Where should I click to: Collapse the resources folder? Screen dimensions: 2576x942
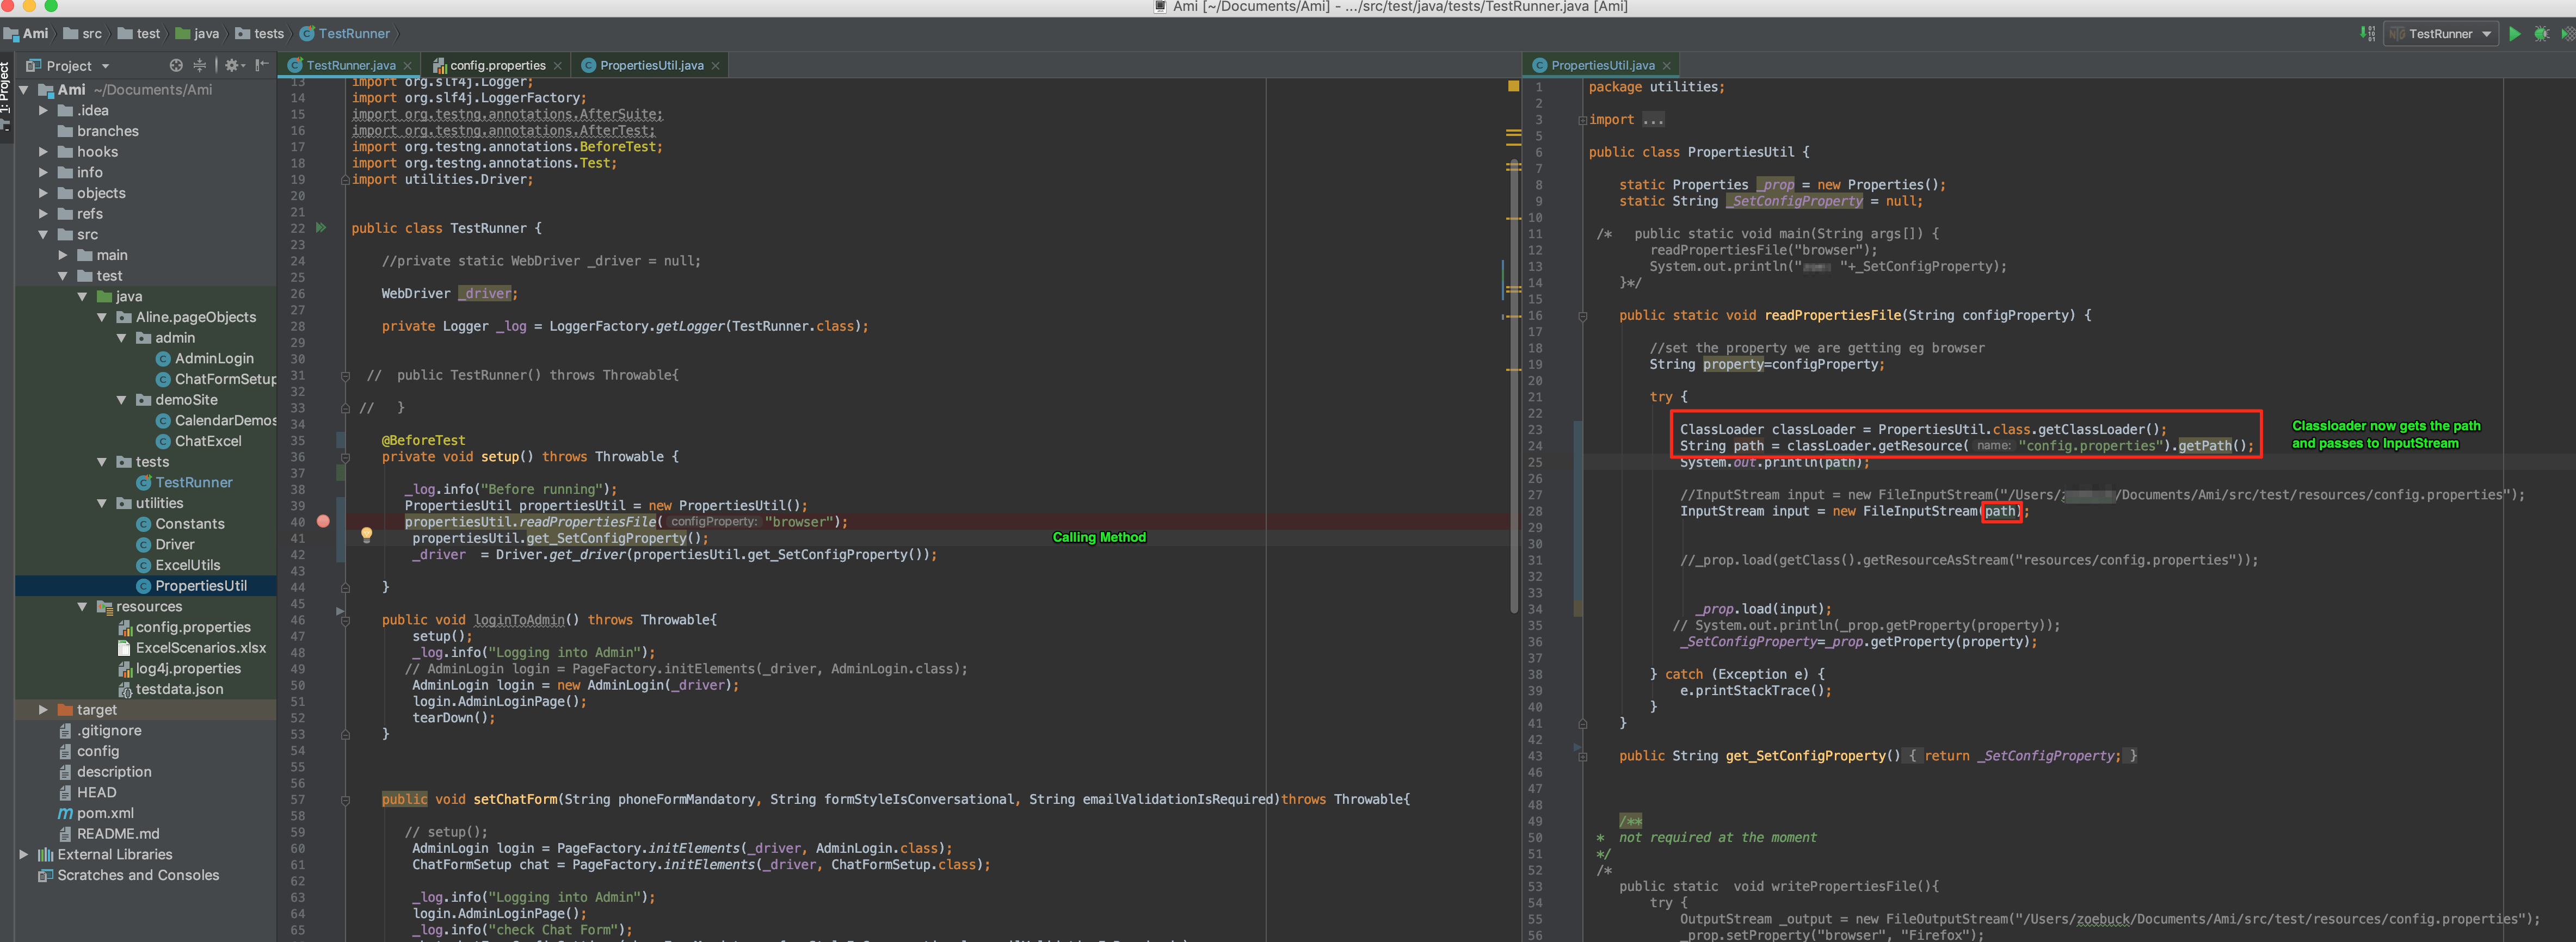point(82,607)
